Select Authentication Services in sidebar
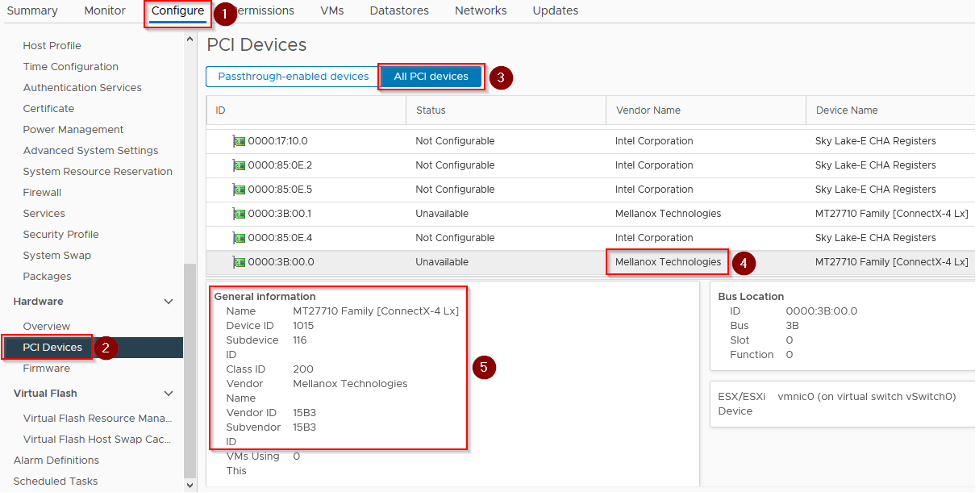 pyautogui.click(x=82, y=88)
